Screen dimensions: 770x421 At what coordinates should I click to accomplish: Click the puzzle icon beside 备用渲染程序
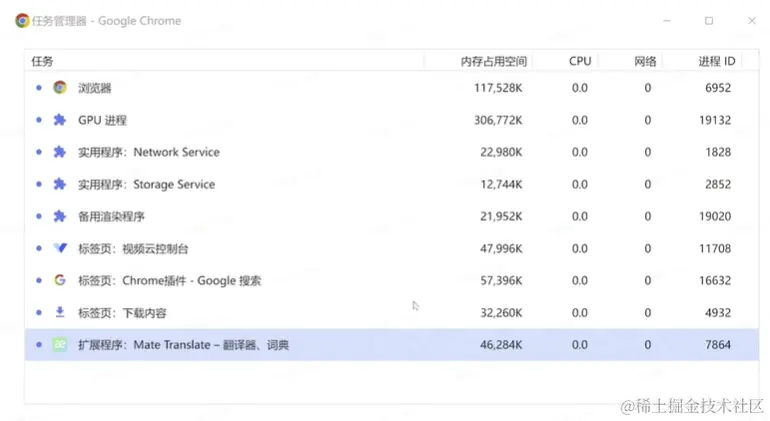(x=60, y=216)
